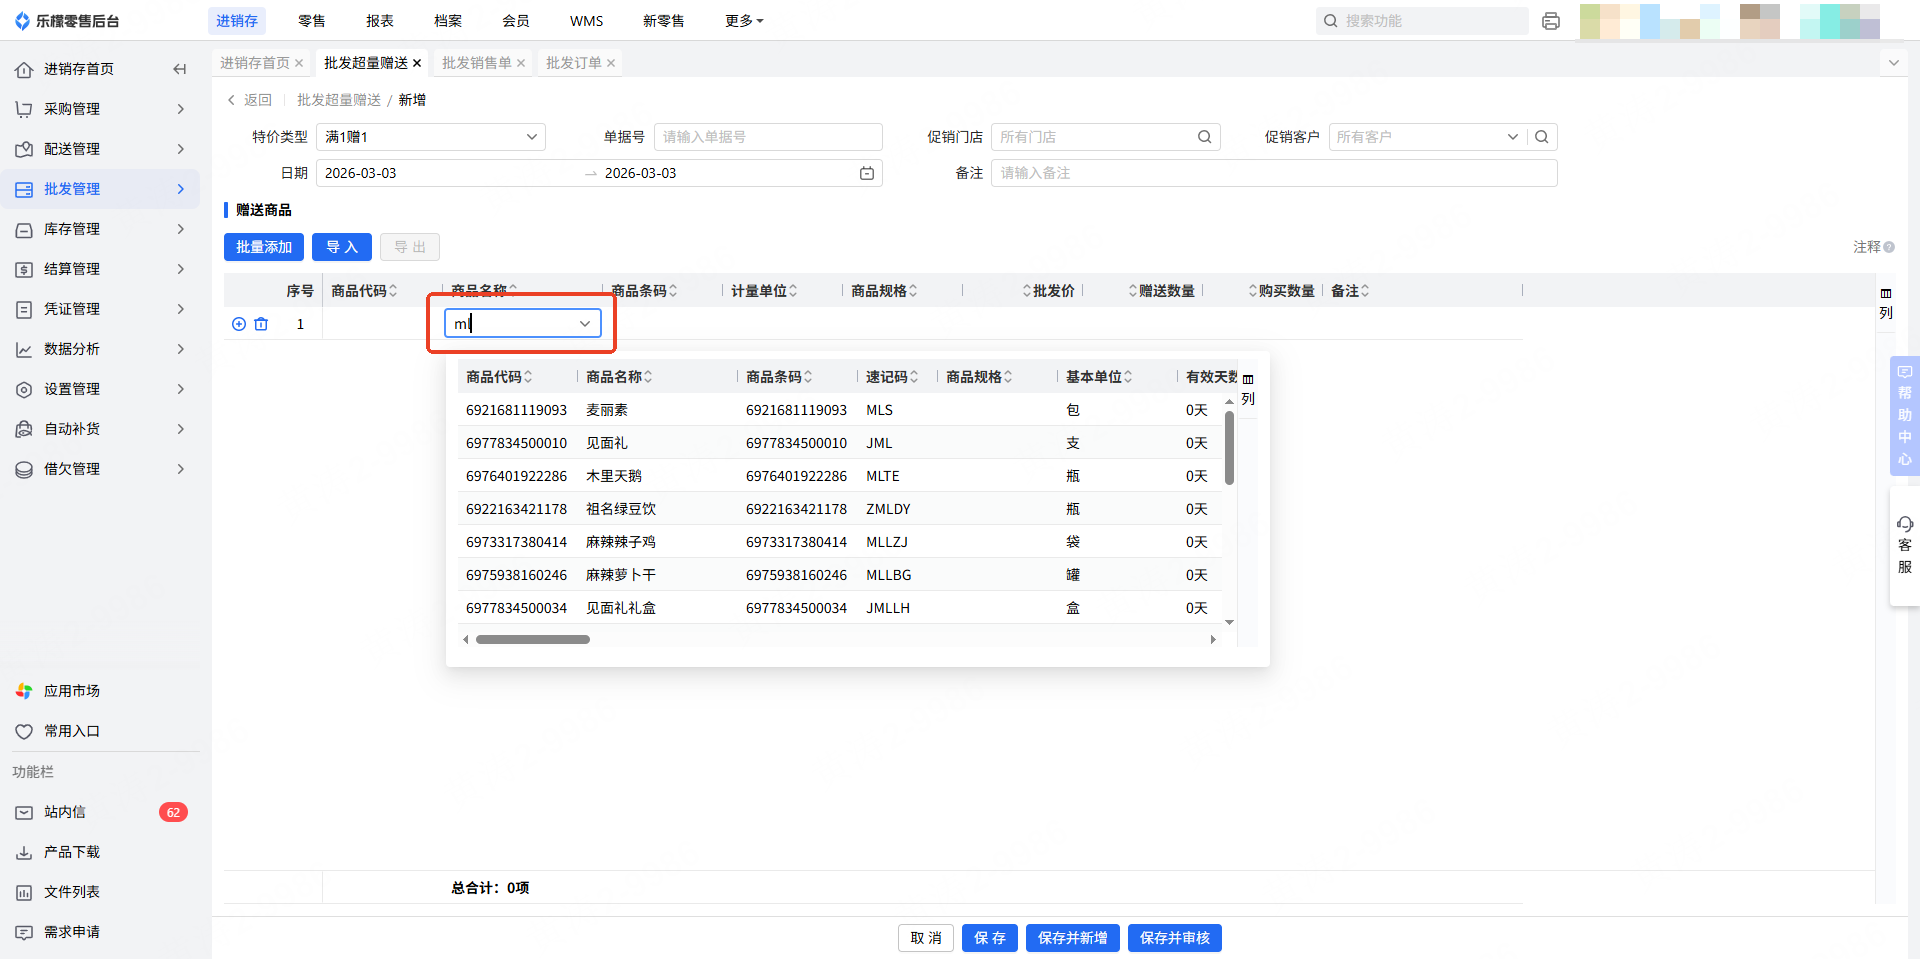Close the 批发订单 tab

pyautogui.click(x=611, y=63)
